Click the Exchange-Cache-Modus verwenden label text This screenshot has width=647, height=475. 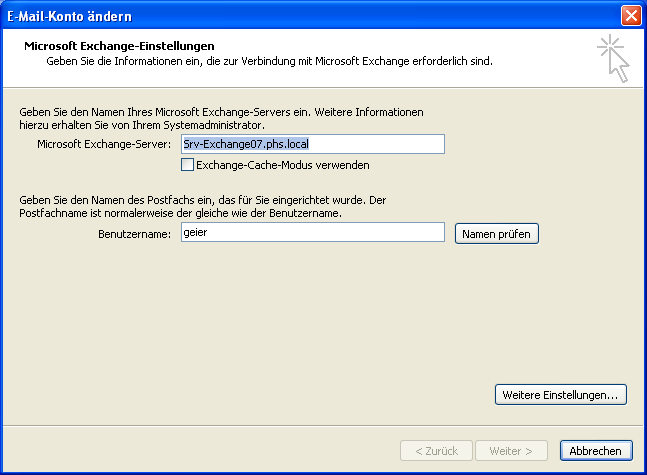283,164
